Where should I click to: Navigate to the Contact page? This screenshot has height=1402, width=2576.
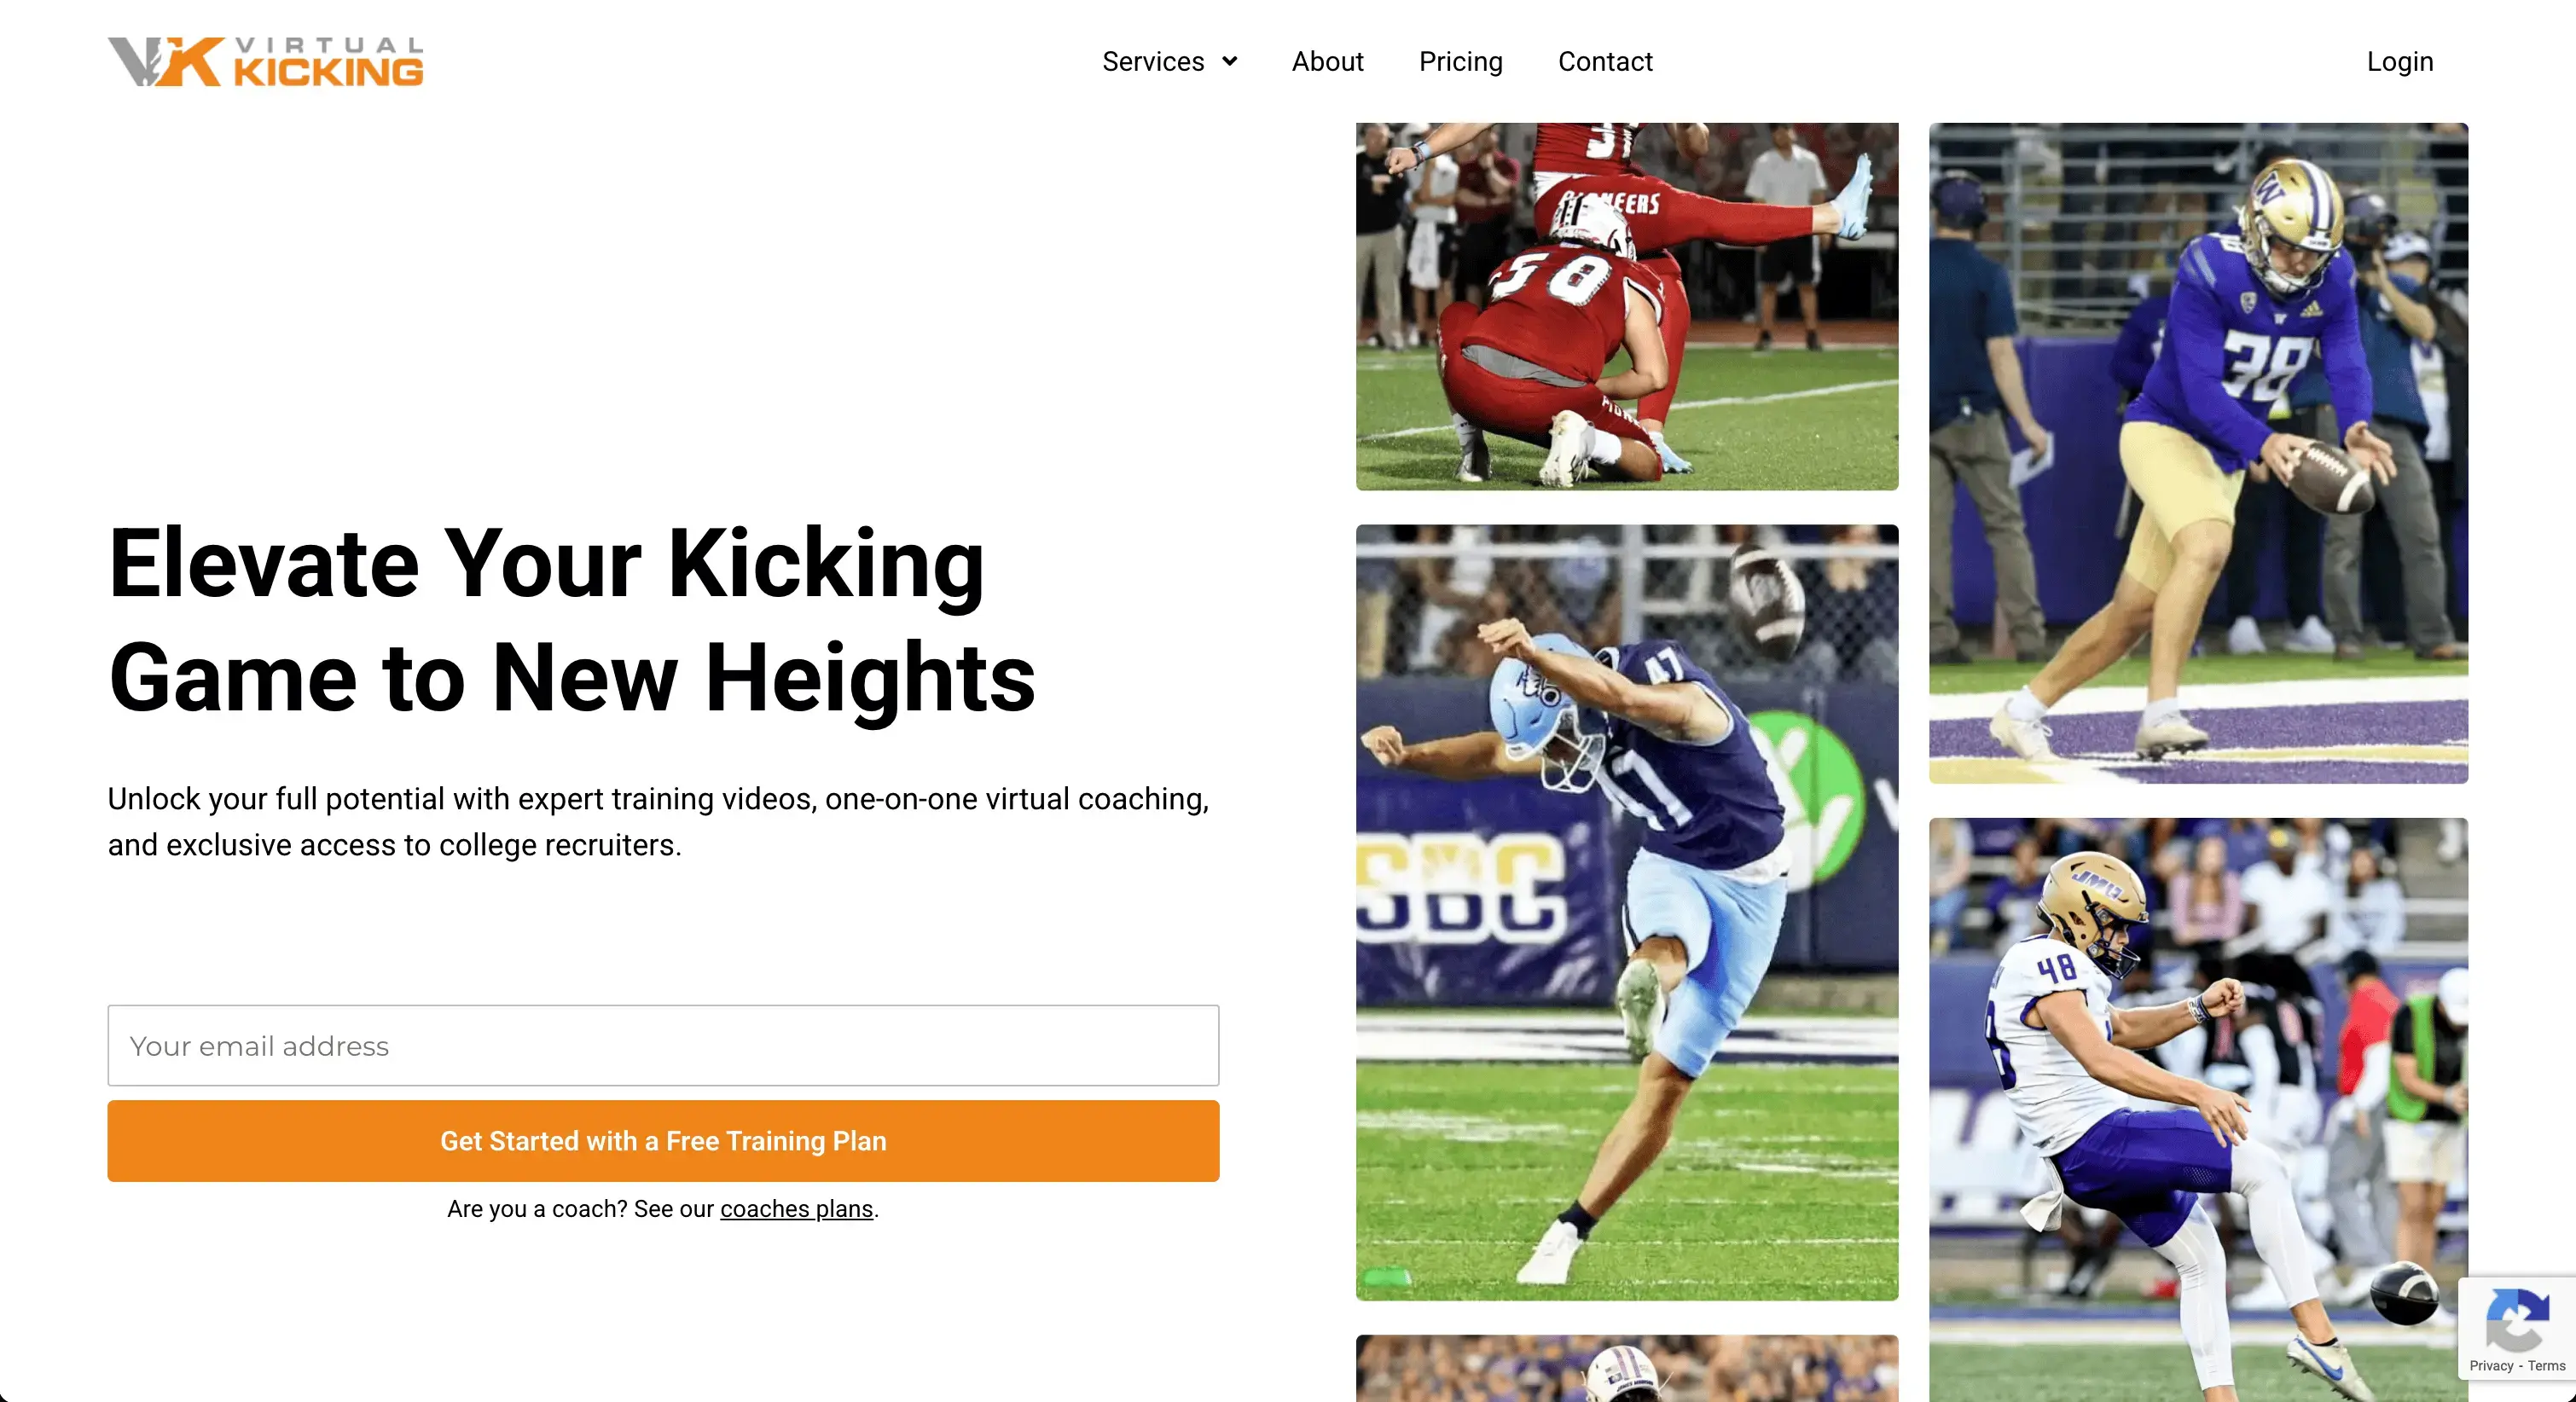pos(1605,62)
